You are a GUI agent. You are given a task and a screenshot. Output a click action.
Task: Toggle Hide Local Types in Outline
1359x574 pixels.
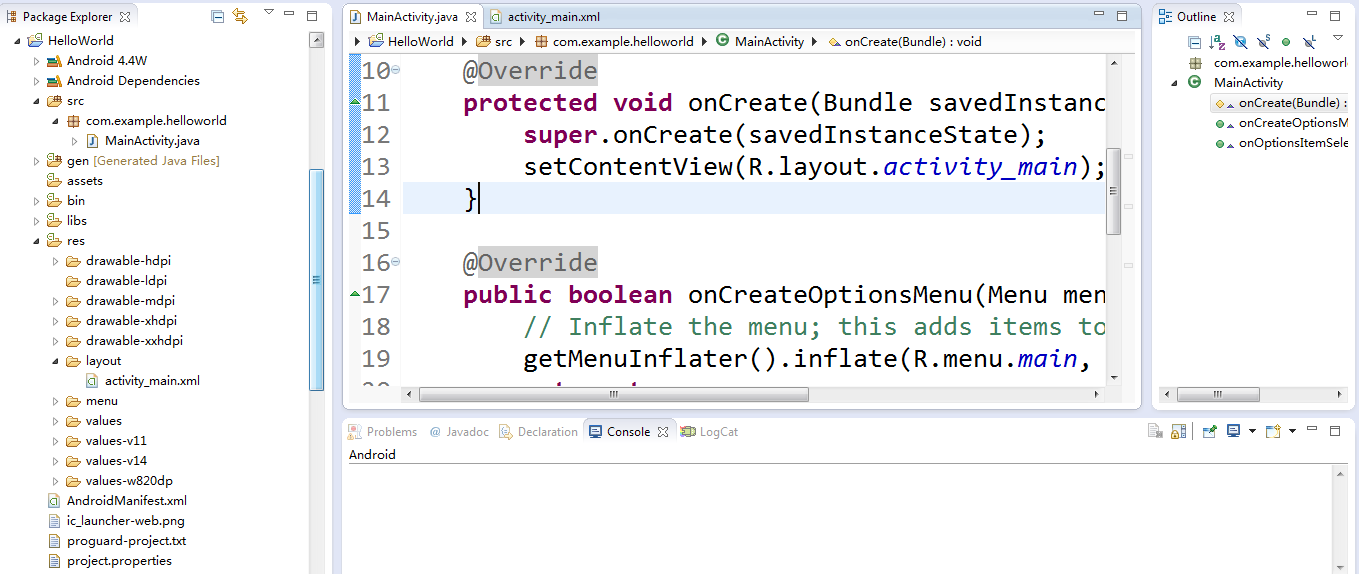1309,42
